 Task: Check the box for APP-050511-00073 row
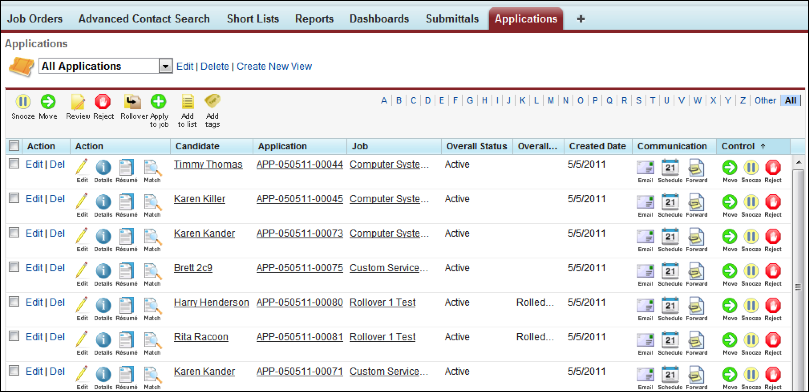[x=14, y=232]
